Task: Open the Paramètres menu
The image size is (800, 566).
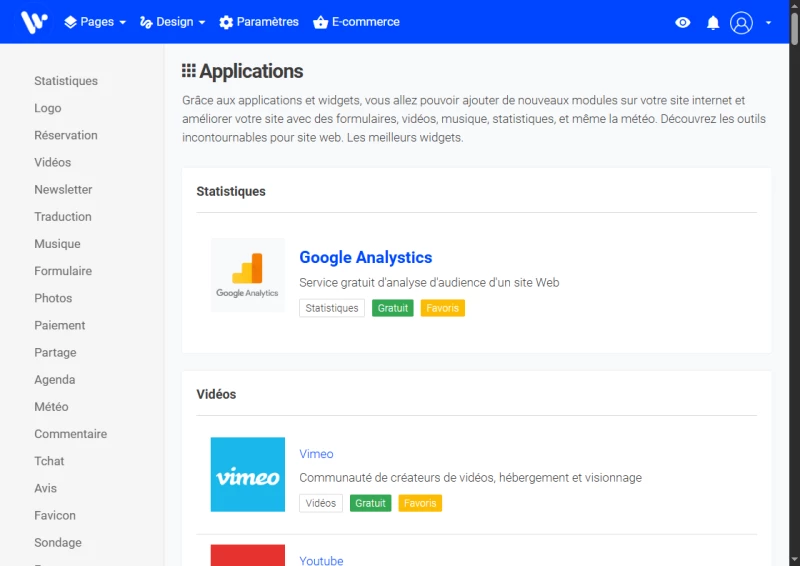Action: pos(259,22)
